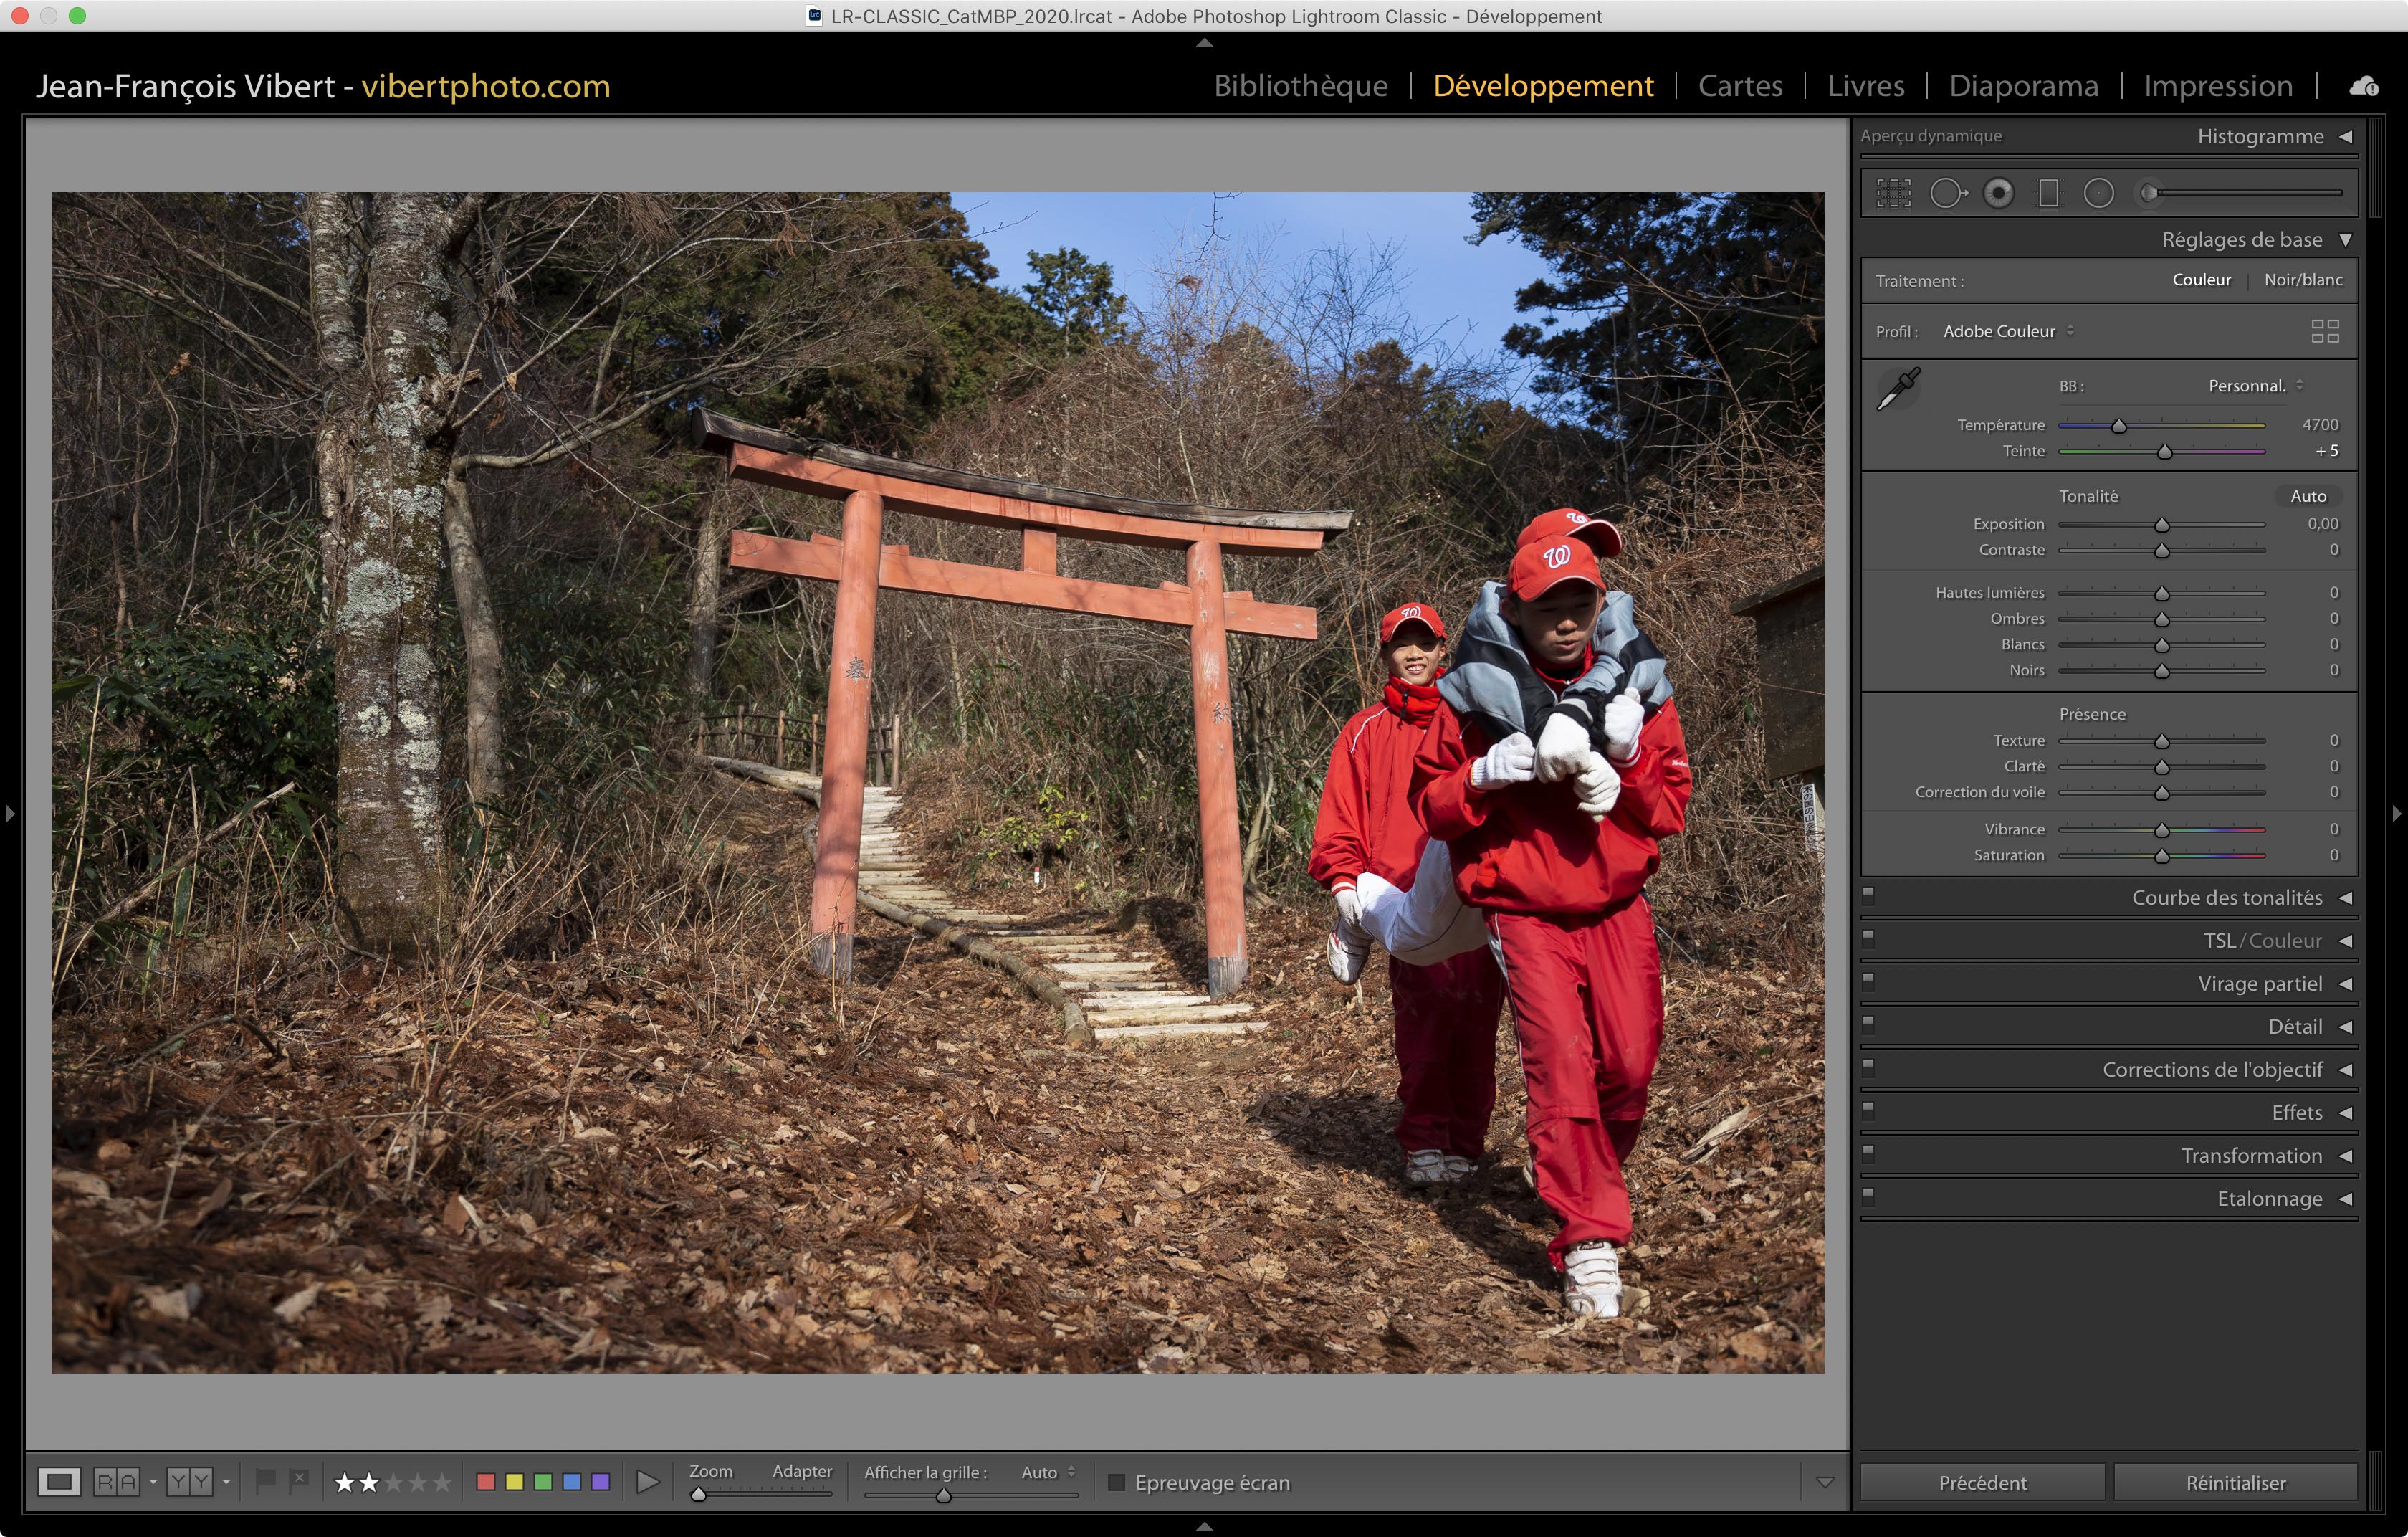
Task: Click the Réinitialiser button
Action: 2235,1482
